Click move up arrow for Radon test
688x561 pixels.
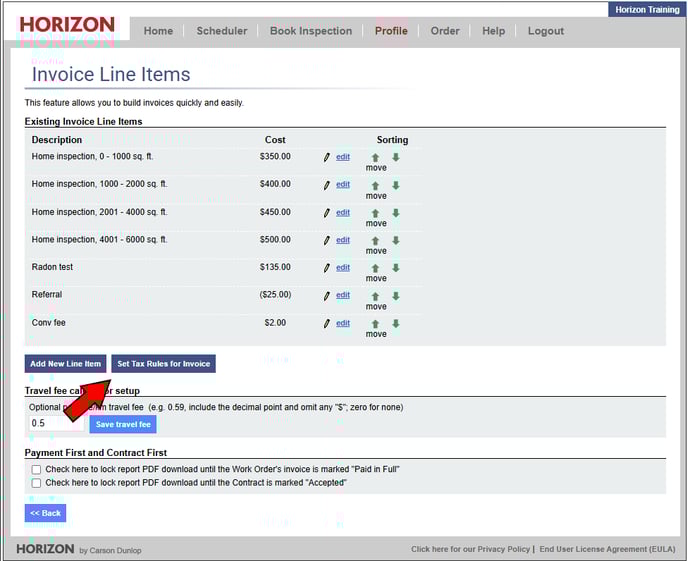375,268
